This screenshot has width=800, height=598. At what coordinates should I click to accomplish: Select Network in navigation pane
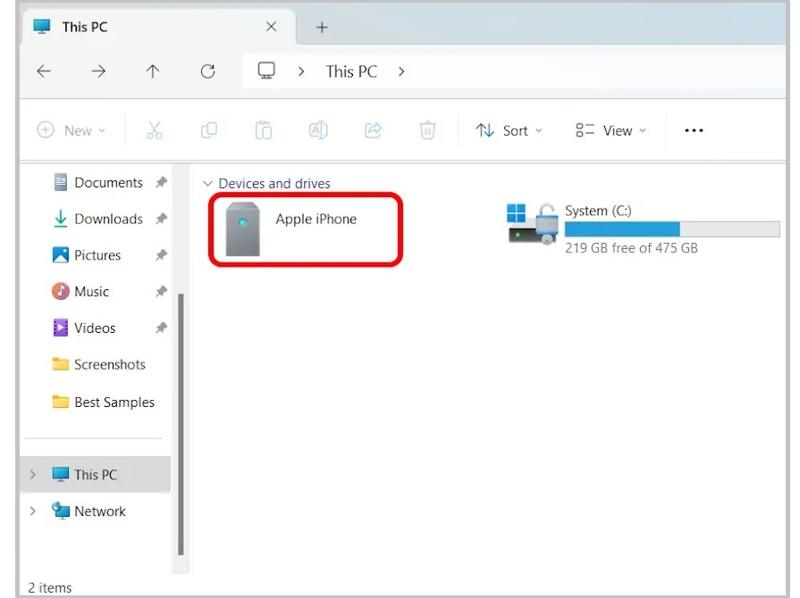click(x=89, y=511)
